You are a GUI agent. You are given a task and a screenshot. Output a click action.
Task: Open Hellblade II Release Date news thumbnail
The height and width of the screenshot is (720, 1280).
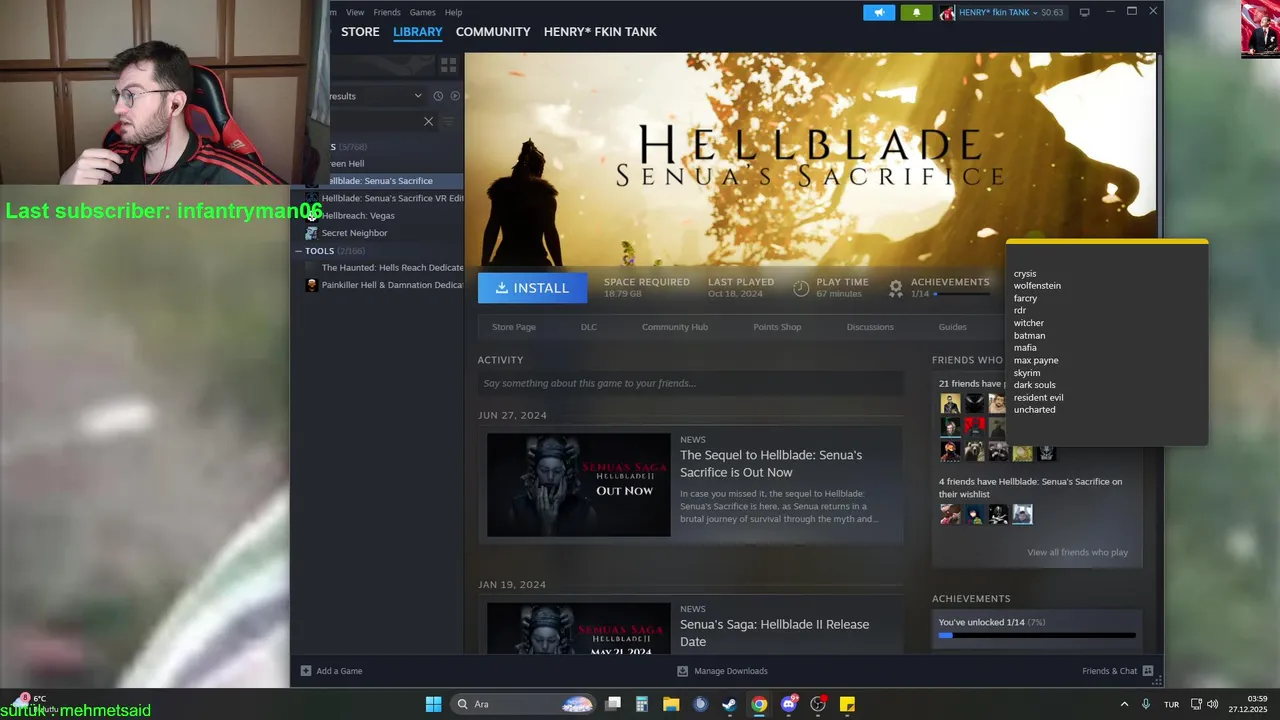click(579, 628)
